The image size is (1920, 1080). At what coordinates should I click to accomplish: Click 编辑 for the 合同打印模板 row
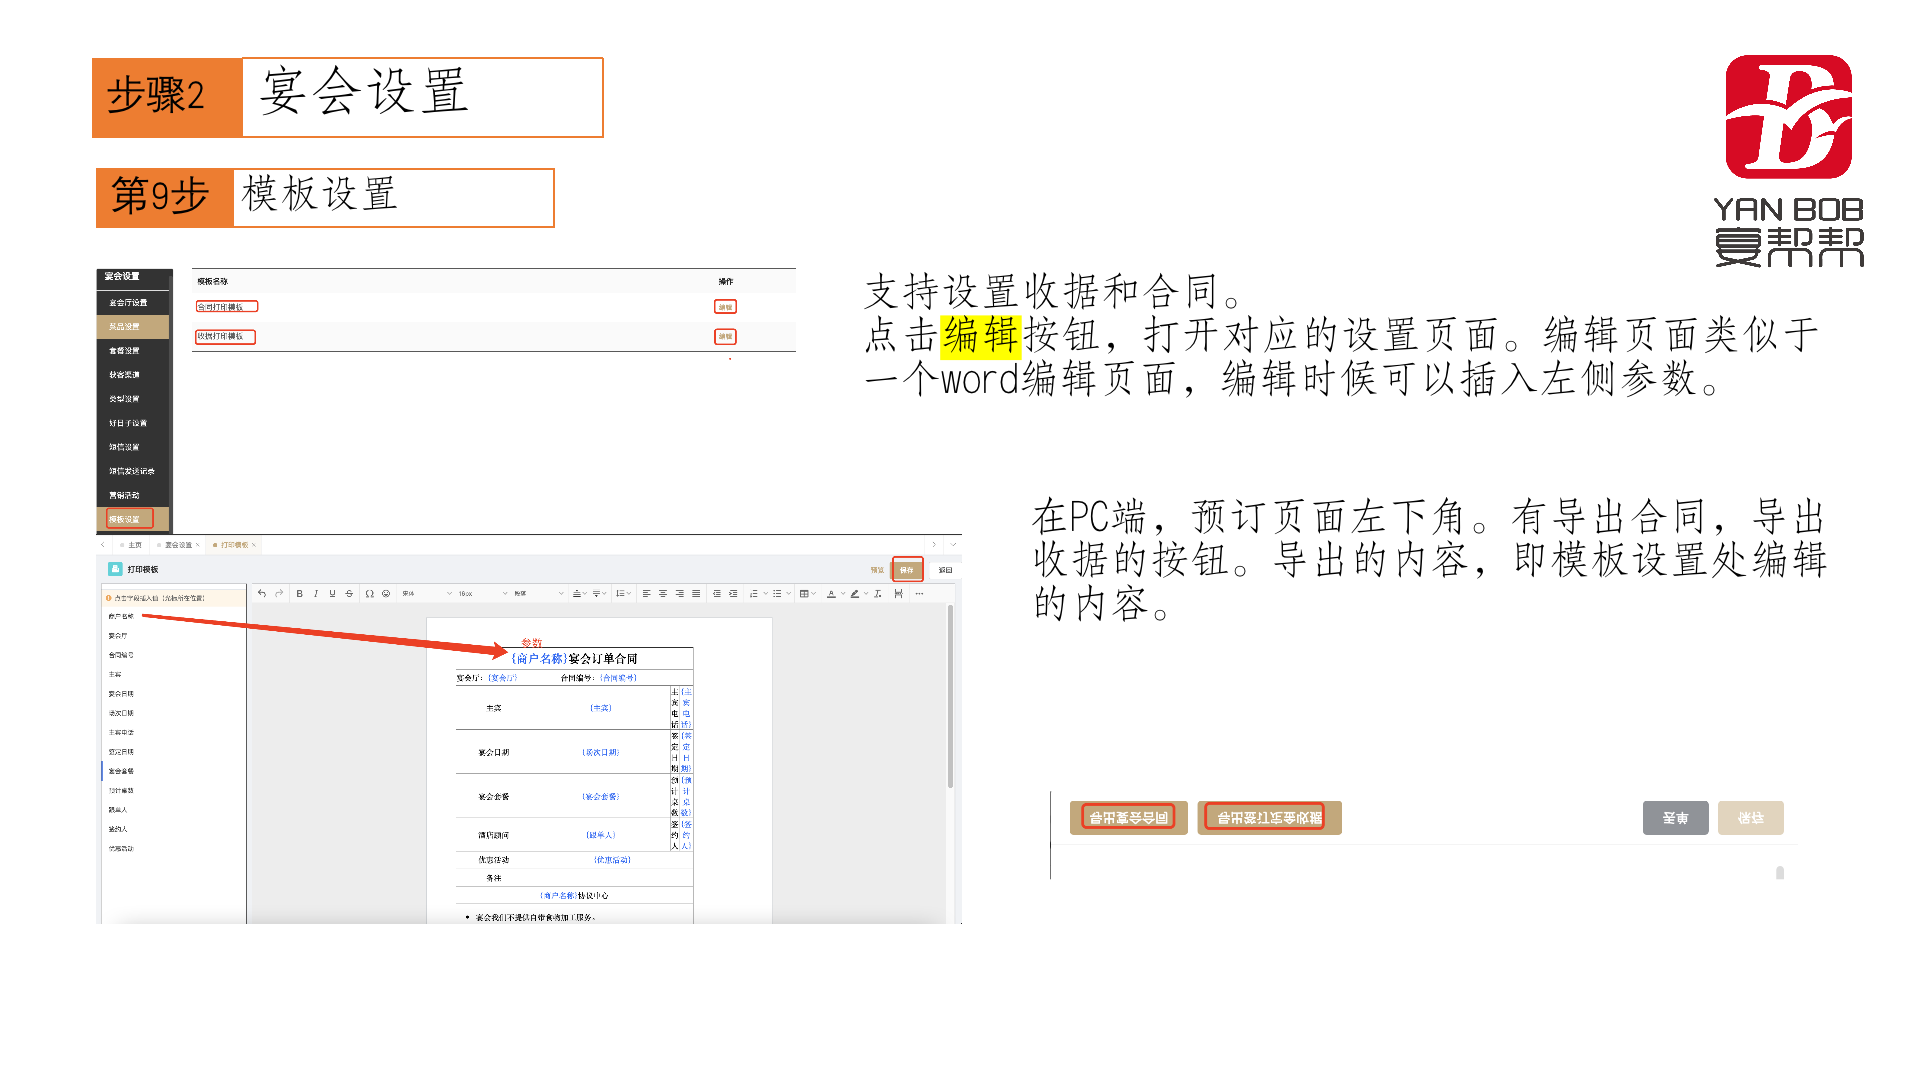pyautogui.click(x=725, y=307)
